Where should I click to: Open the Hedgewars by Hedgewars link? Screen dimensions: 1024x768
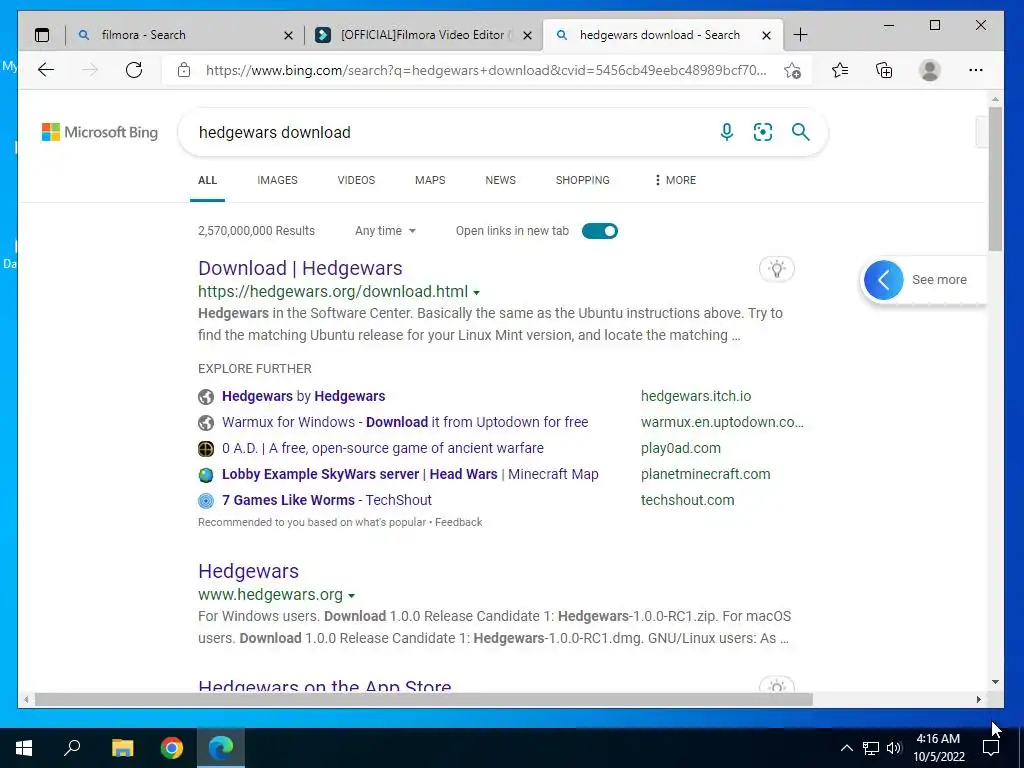(304, 396)
